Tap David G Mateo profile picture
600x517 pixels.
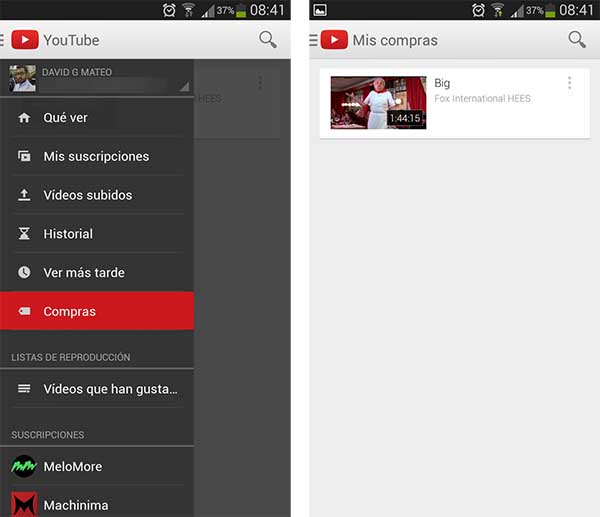tap(23, 78)
